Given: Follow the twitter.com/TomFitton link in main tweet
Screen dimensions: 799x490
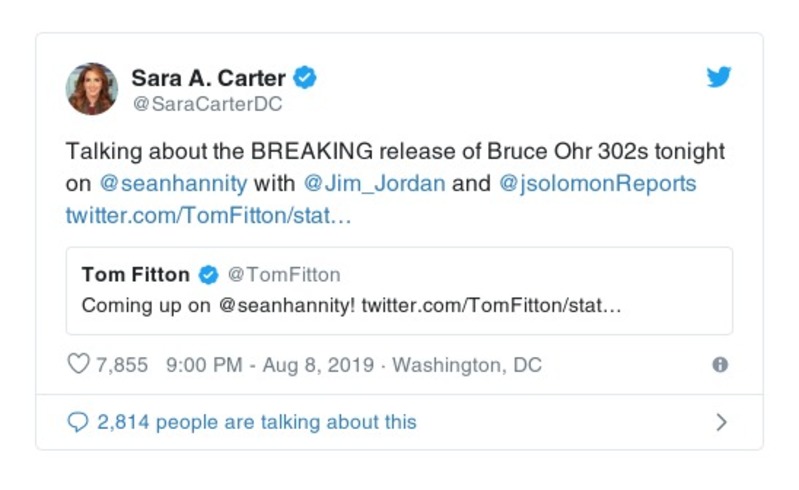Looking at the screenshot, I should tap(208, 215).
